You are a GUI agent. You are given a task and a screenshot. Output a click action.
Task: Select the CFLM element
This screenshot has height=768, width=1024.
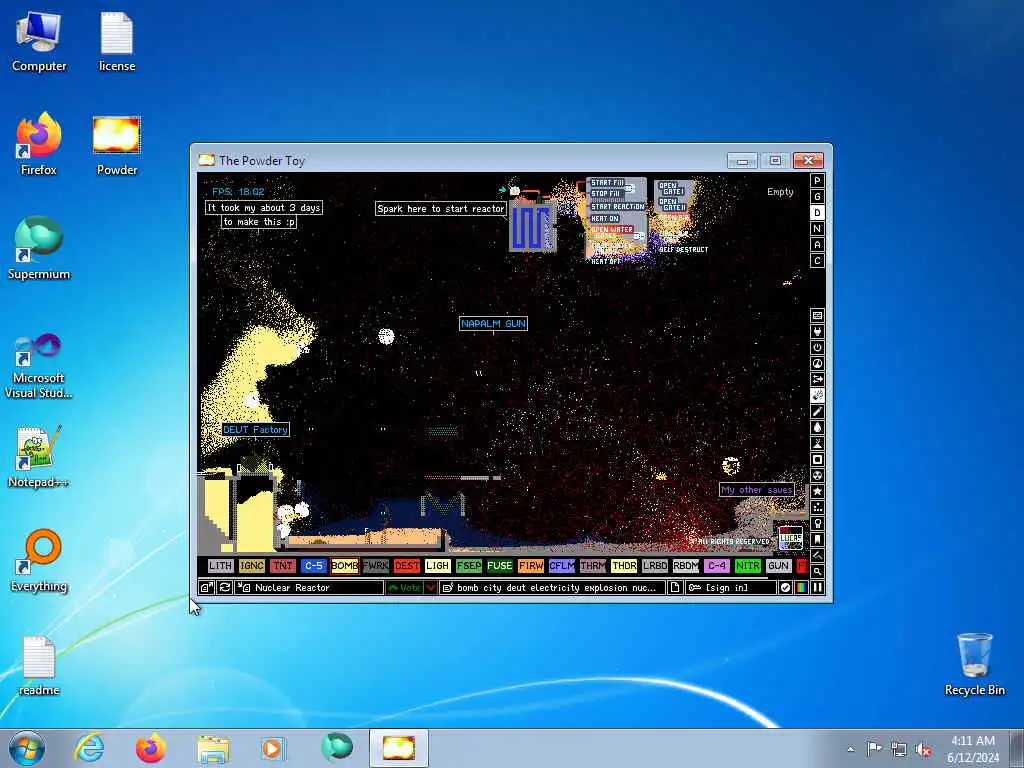pos(562,566)
